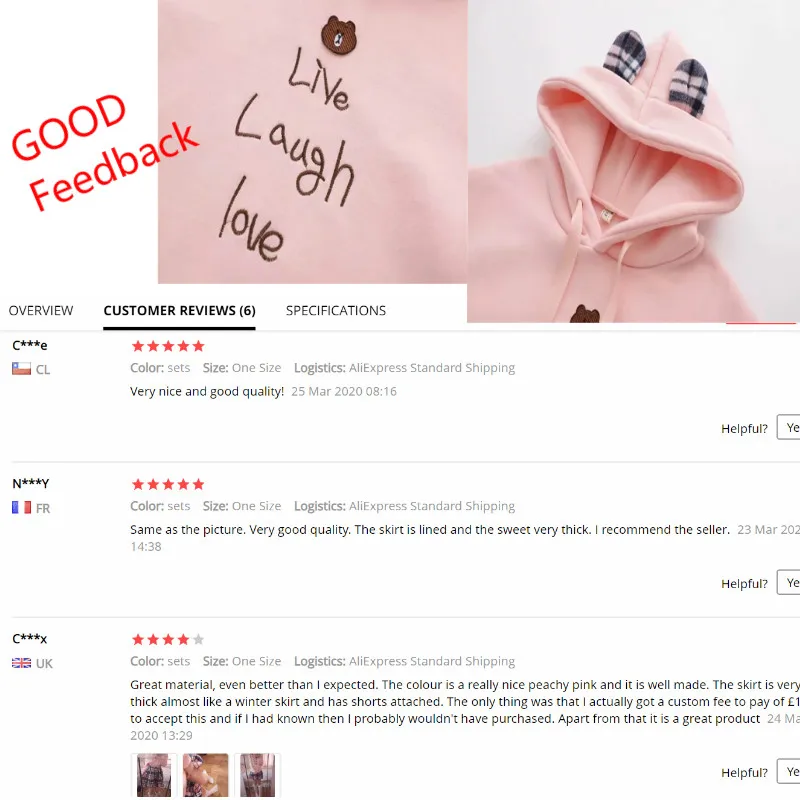This screenshot has height=800, width=800.
Task: Open the second review photo thumbnail
Action: coord(206,775)
